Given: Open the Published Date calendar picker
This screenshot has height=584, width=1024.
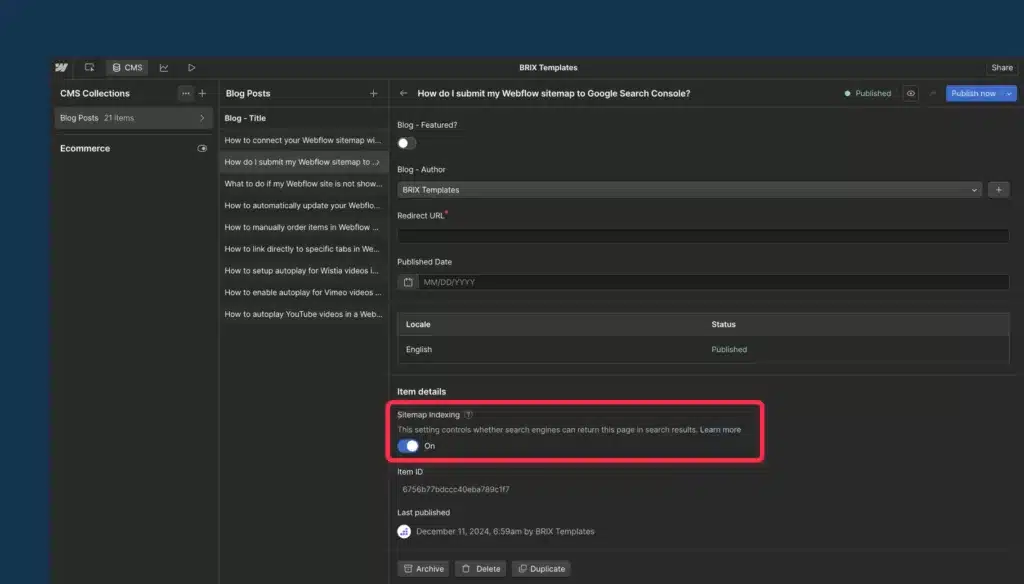Looking at the screenshot, I should click(408, 282).
